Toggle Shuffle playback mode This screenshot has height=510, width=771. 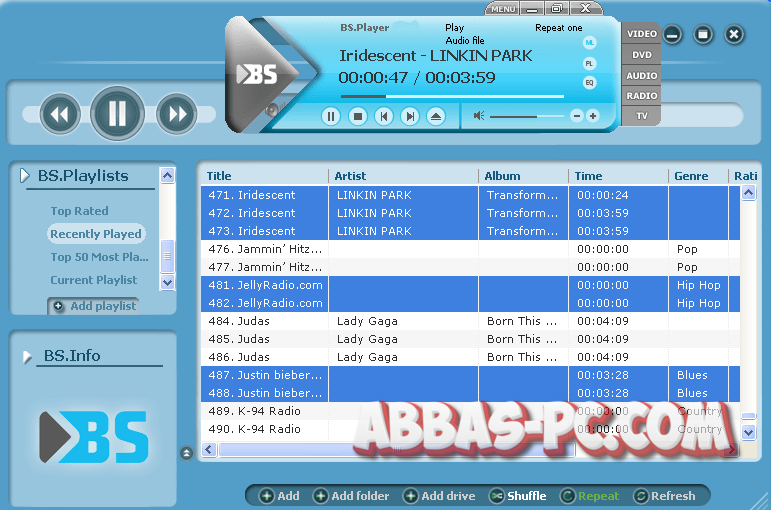click(517, 496)
